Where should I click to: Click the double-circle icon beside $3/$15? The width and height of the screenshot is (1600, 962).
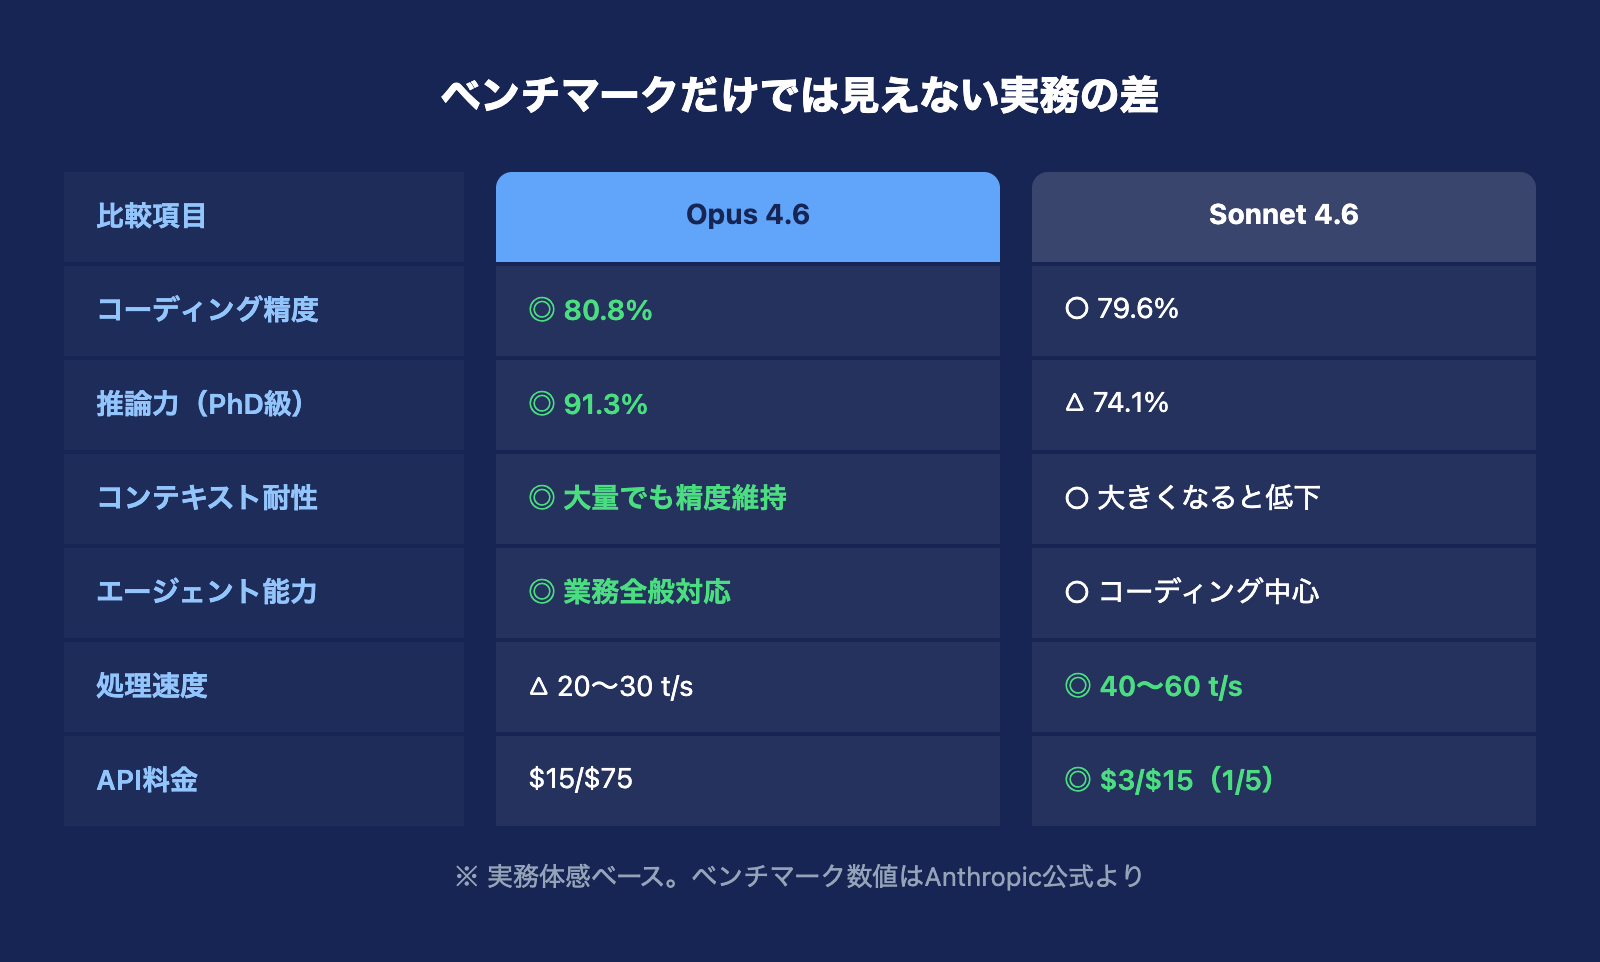click(1078, 780)
